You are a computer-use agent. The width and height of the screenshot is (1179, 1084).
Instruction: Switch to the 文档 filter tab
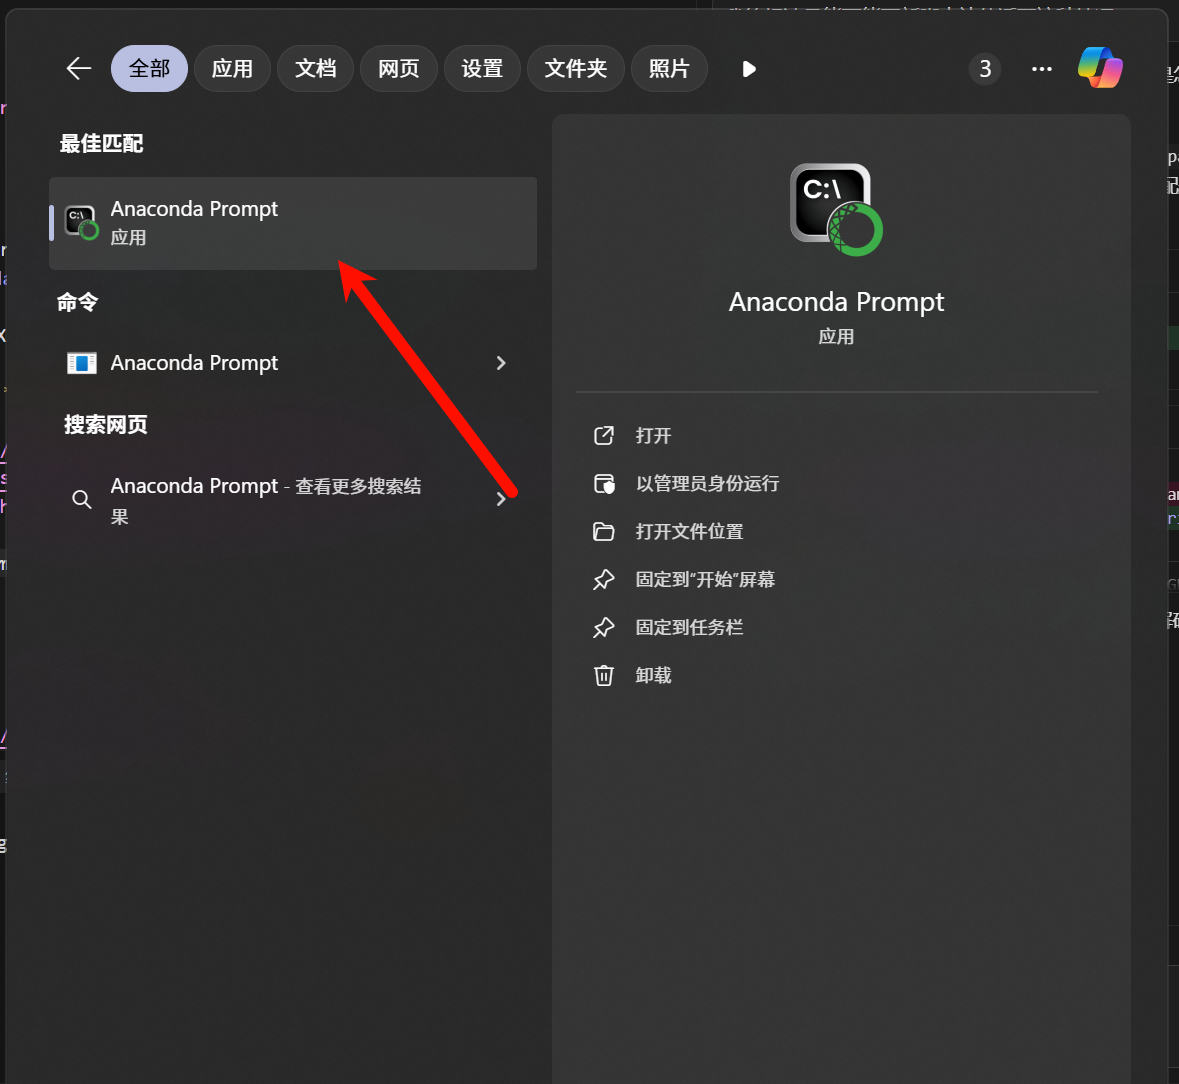[x=315, y=68]
